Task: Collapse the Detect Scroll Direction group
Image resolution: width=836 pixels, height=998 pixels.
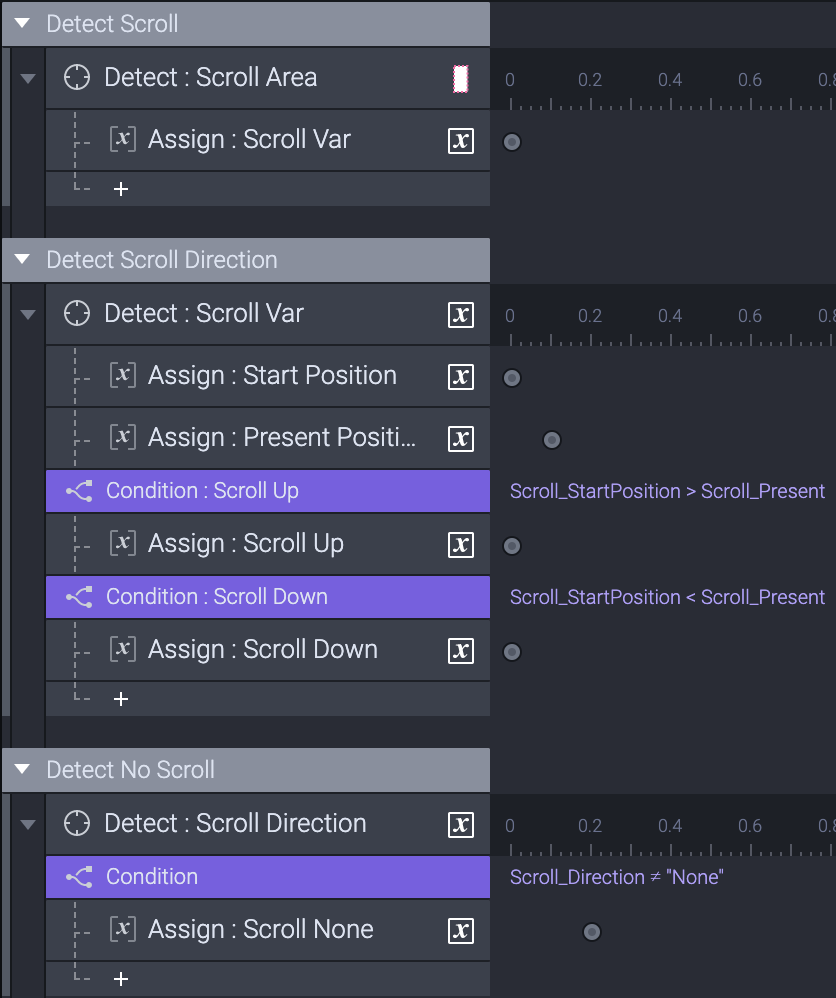Action: tap(22, 260)
